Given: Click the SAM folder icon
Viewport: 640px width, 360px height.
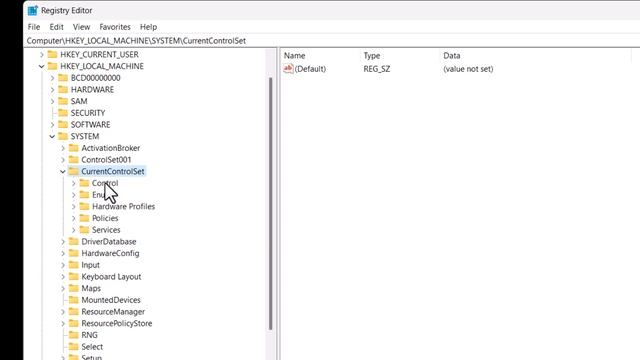Looking at the screenshot, I should coord(63,101).
